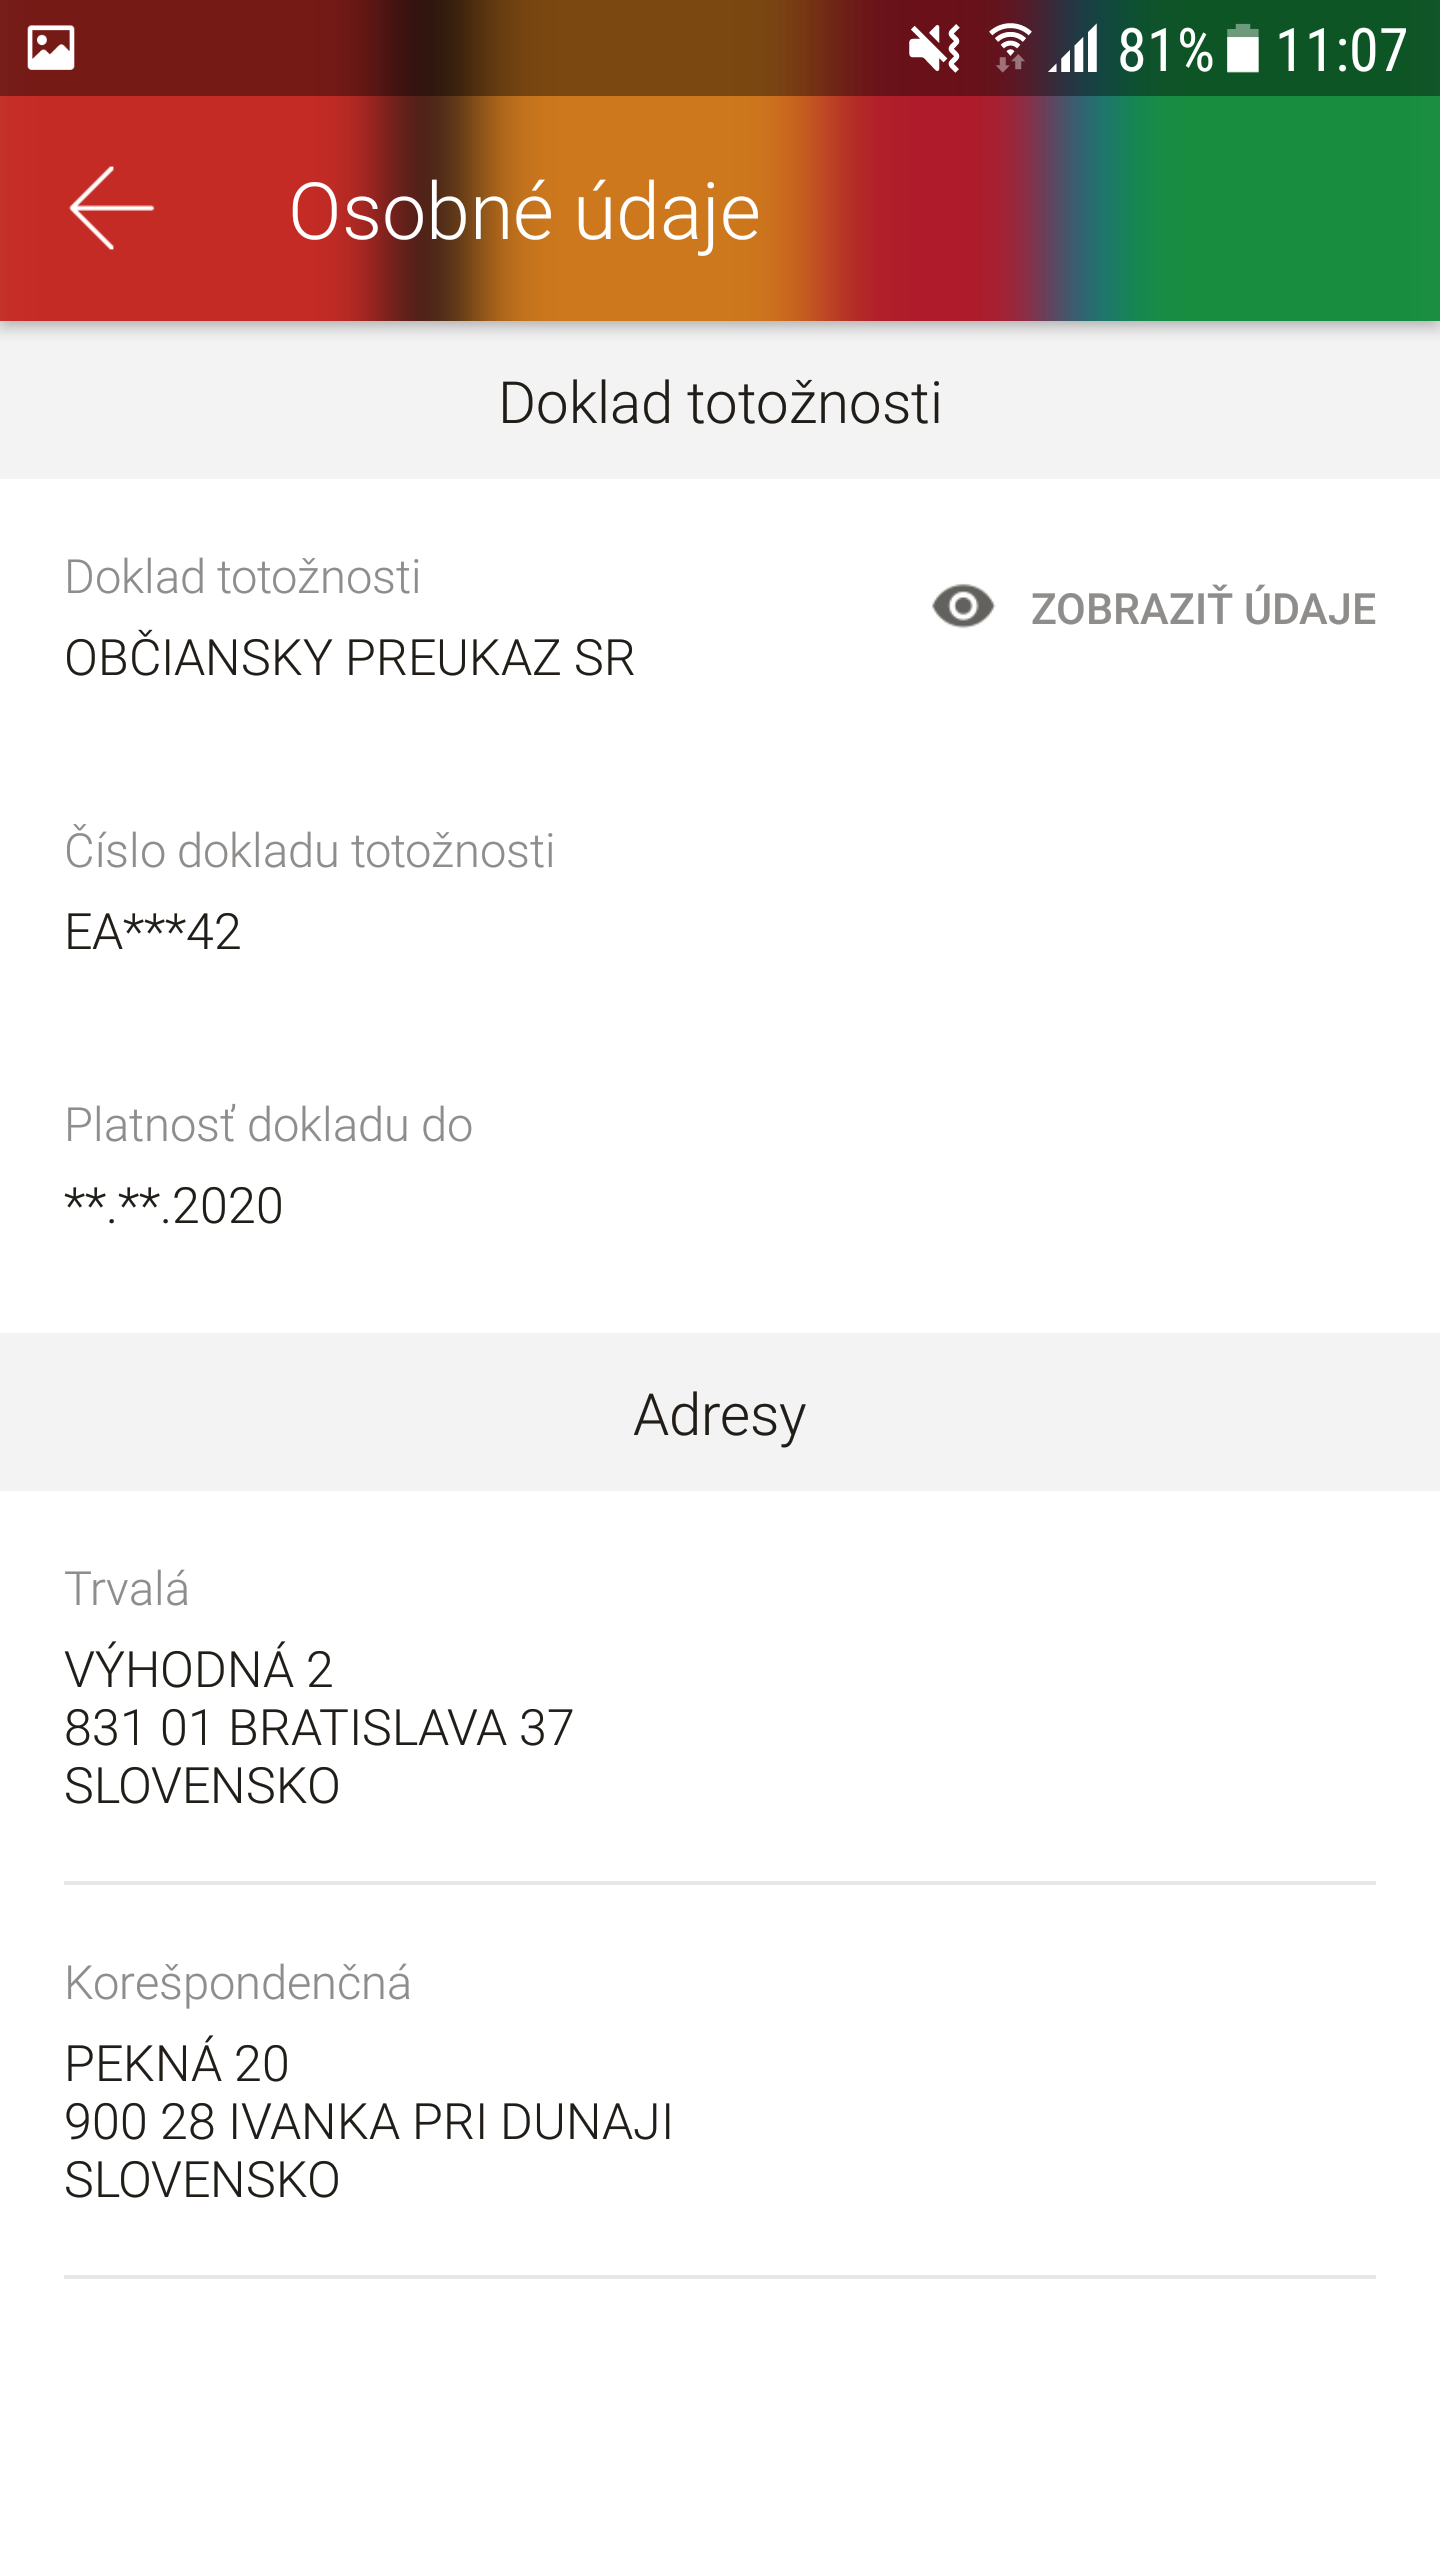The height and width of the screenshot is (2560, 1440).
Task: Tap the muted vibrate icon in status bar
Action: click(x=935, y=48)
